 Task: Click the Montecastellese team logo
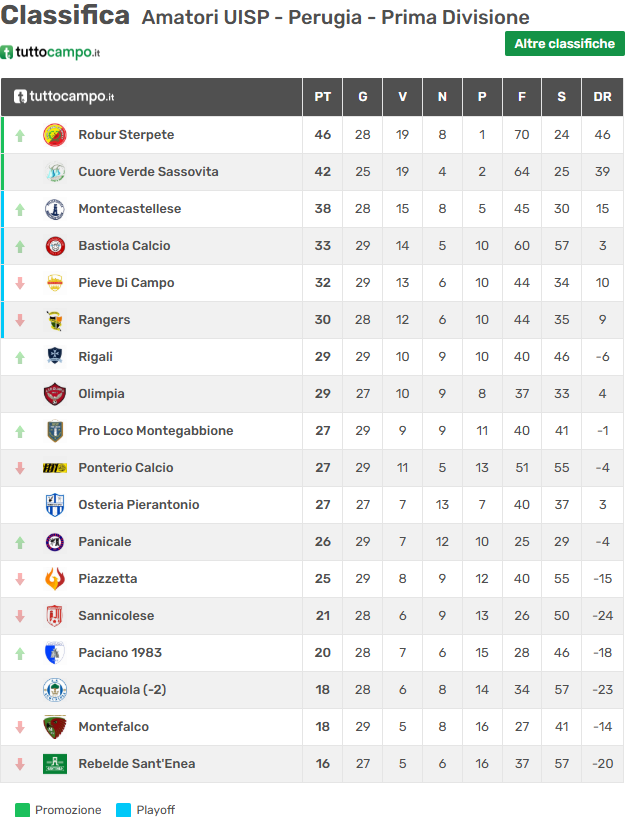point(54,209)
